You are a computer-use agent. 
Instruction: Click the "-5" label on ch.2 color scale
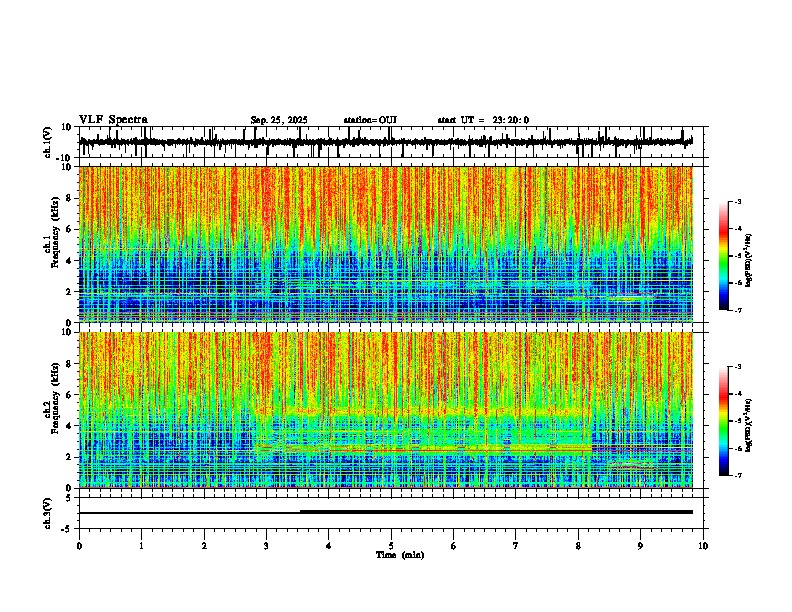[x=738, y=421]
